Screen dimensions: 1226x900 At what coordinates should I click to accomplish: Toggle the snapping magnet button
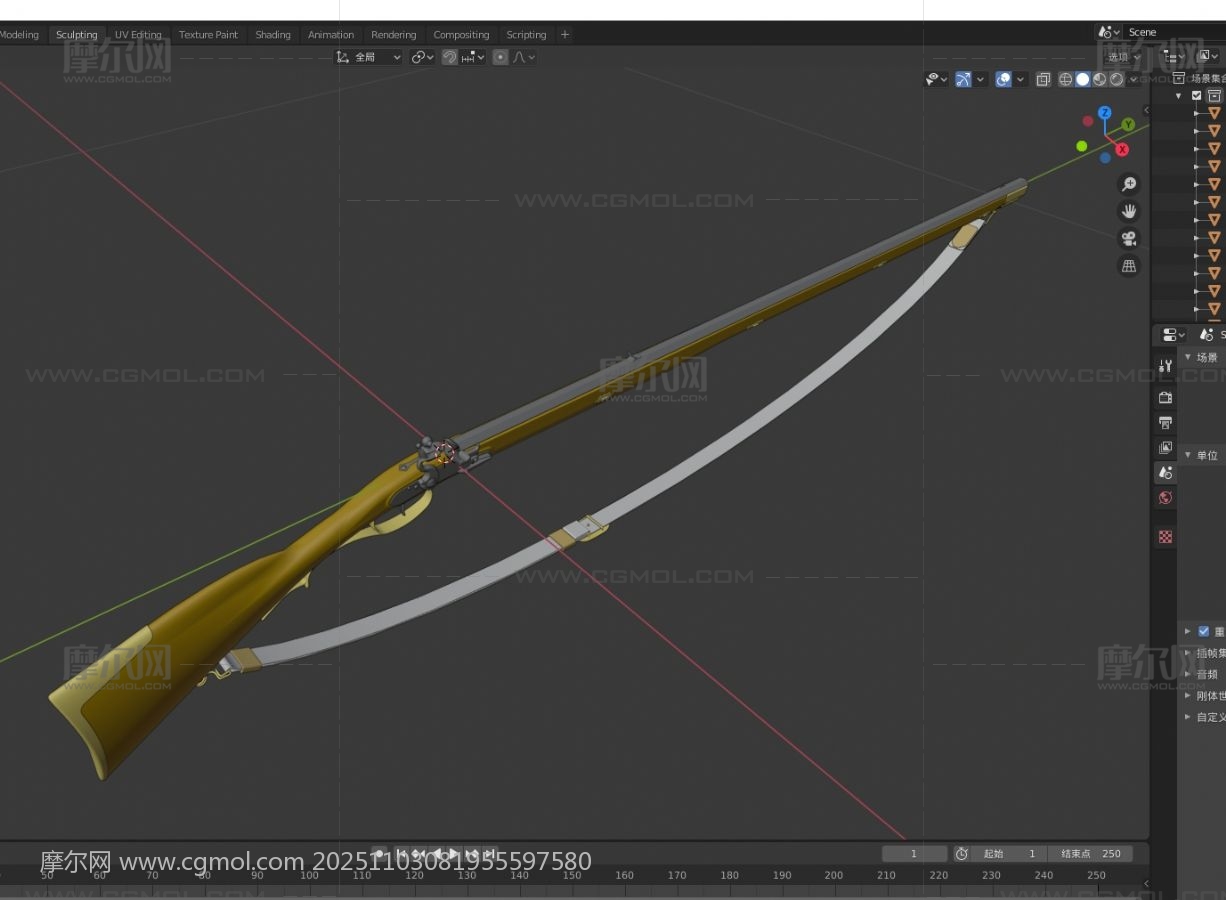(450, 57)
